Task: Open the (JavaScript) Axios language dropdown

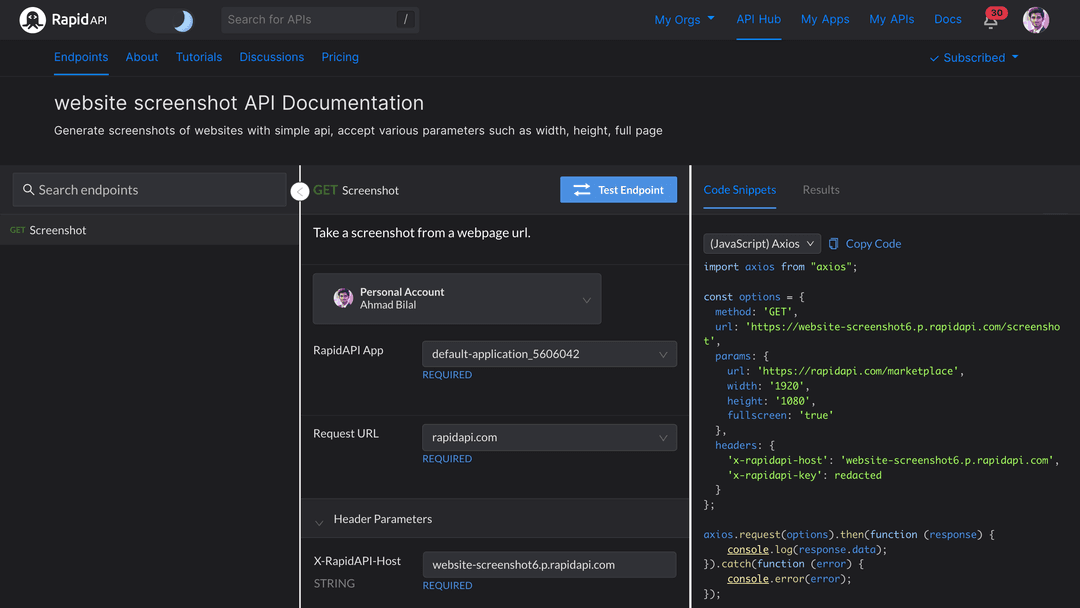Action: pyautogui.click(x=761, y=243)
